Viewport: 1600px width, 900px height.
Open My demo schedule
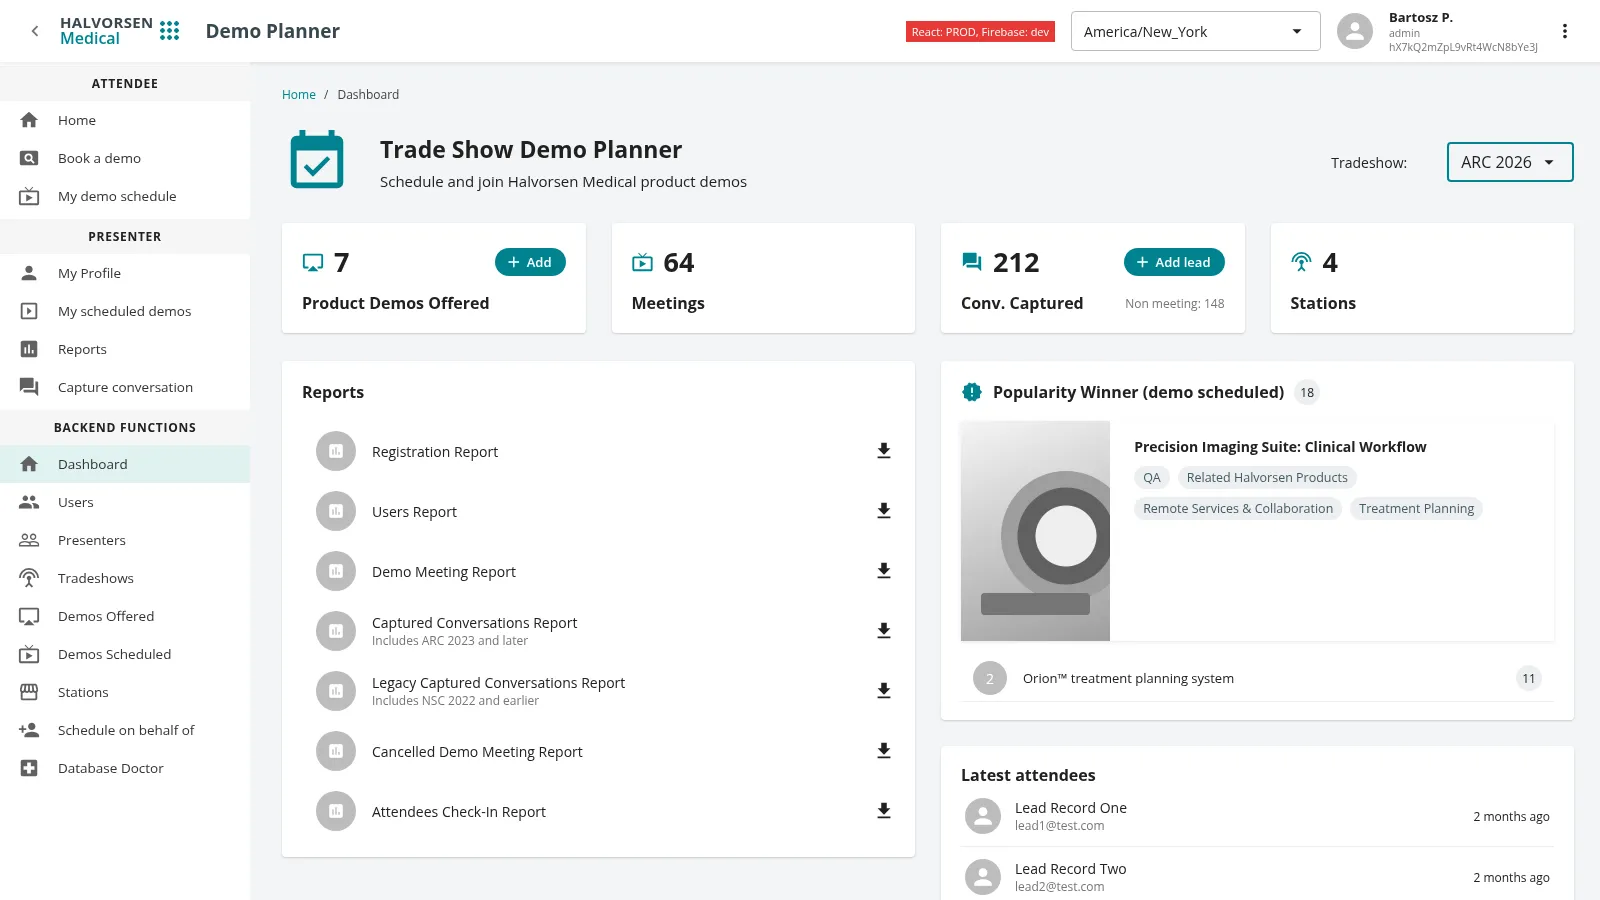(x=125, y=196)
